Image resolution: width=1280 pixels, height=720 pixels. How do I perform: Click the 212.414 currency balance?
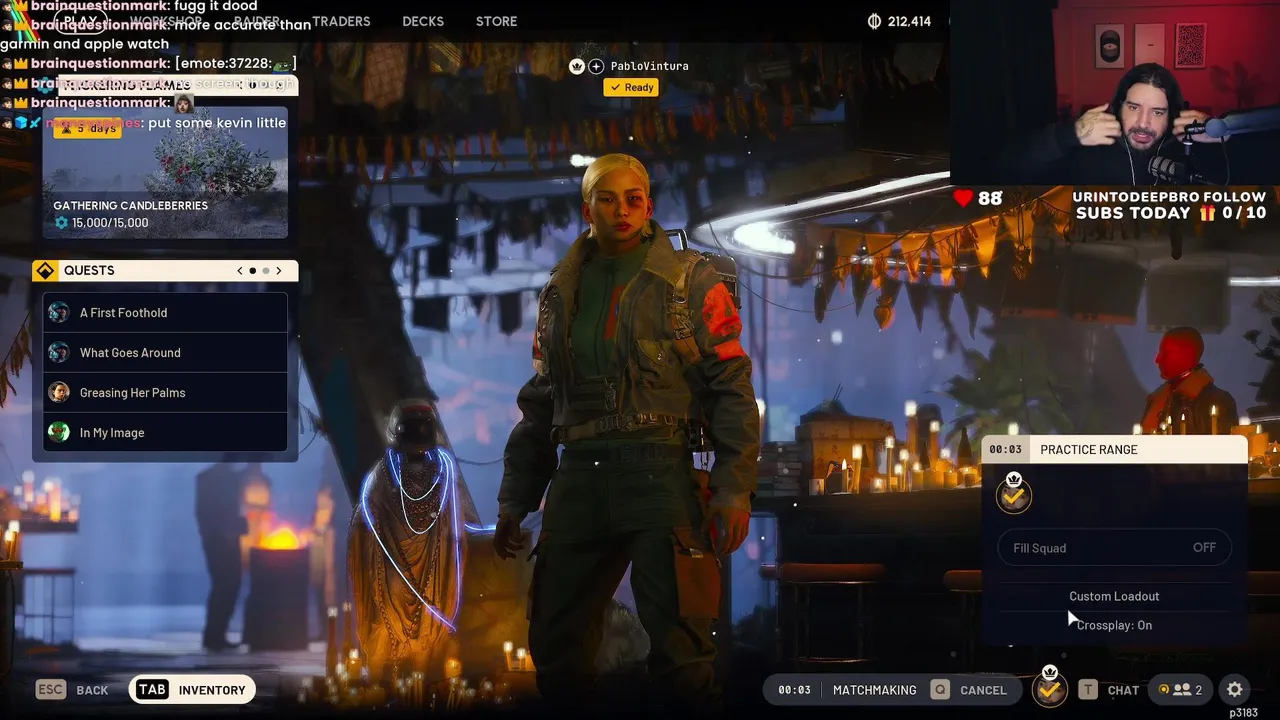point(909,21)
